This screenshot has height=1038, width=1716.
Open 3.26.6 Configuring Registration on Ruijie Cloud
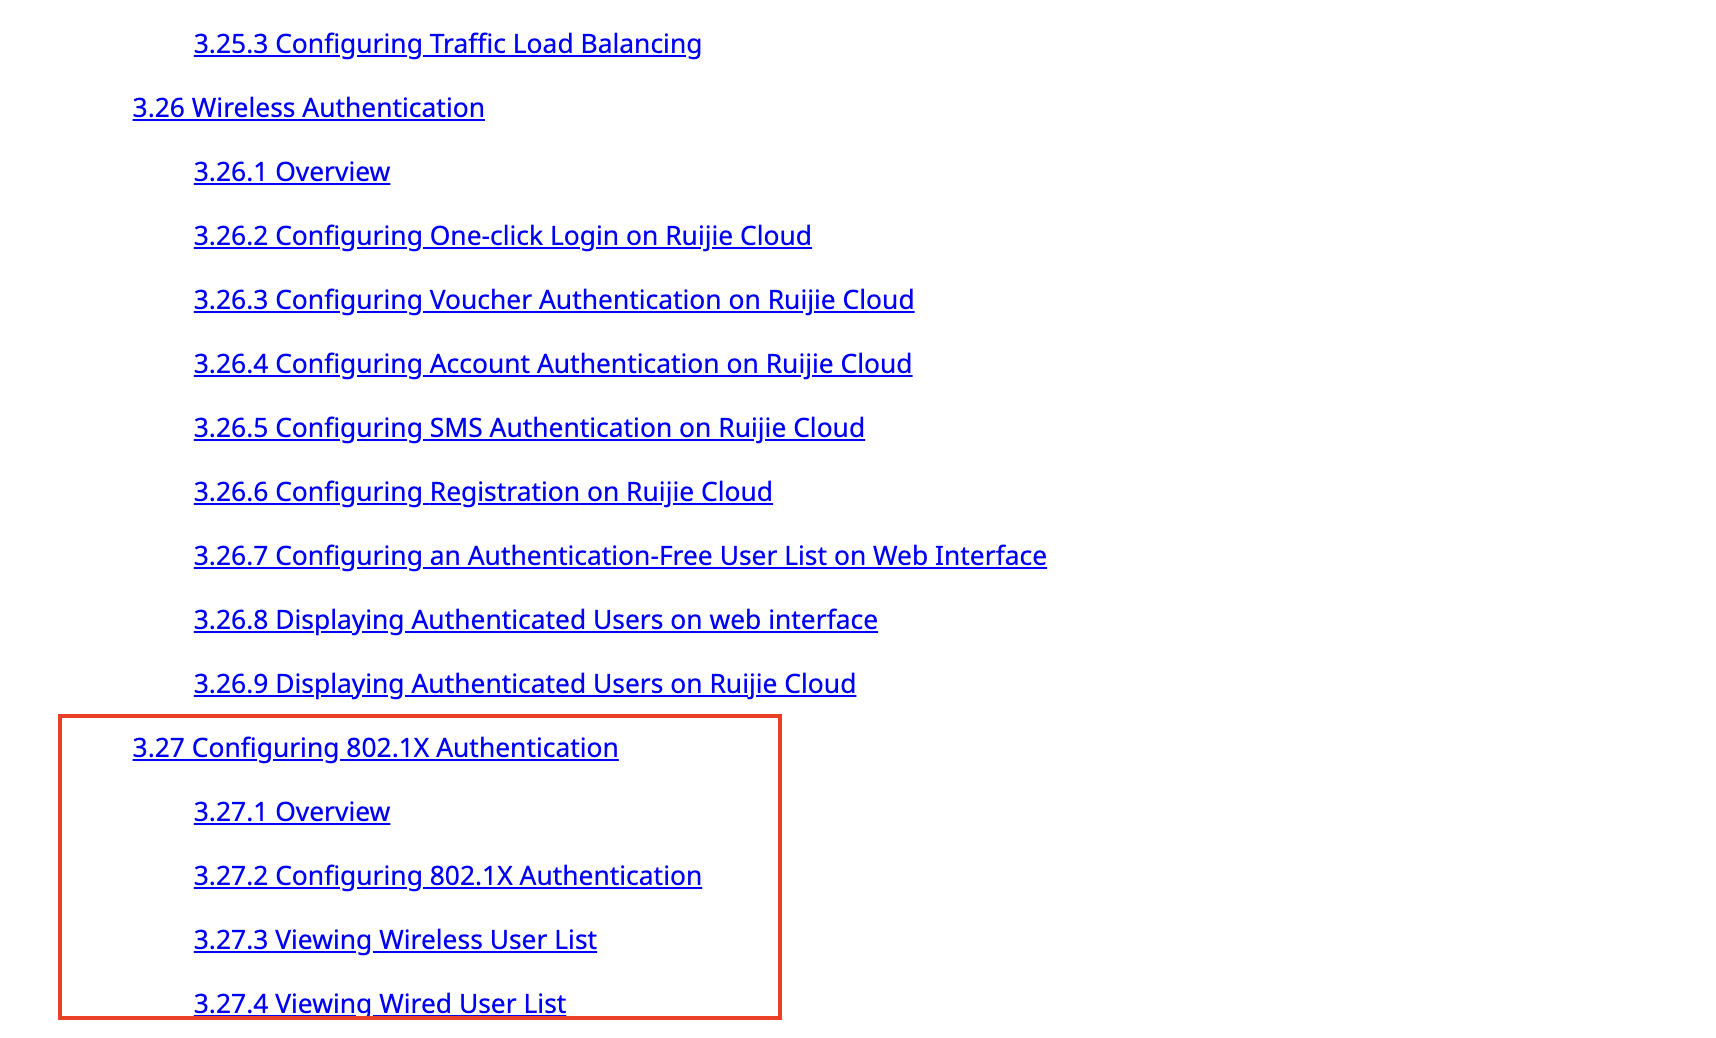(x=483, y=492)
